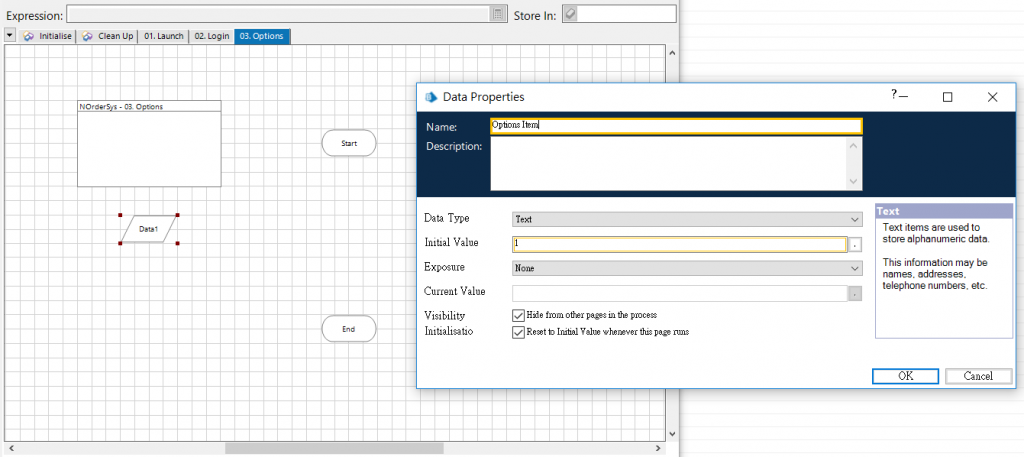
Task: Click the Description text area
Action: point(669,164)
